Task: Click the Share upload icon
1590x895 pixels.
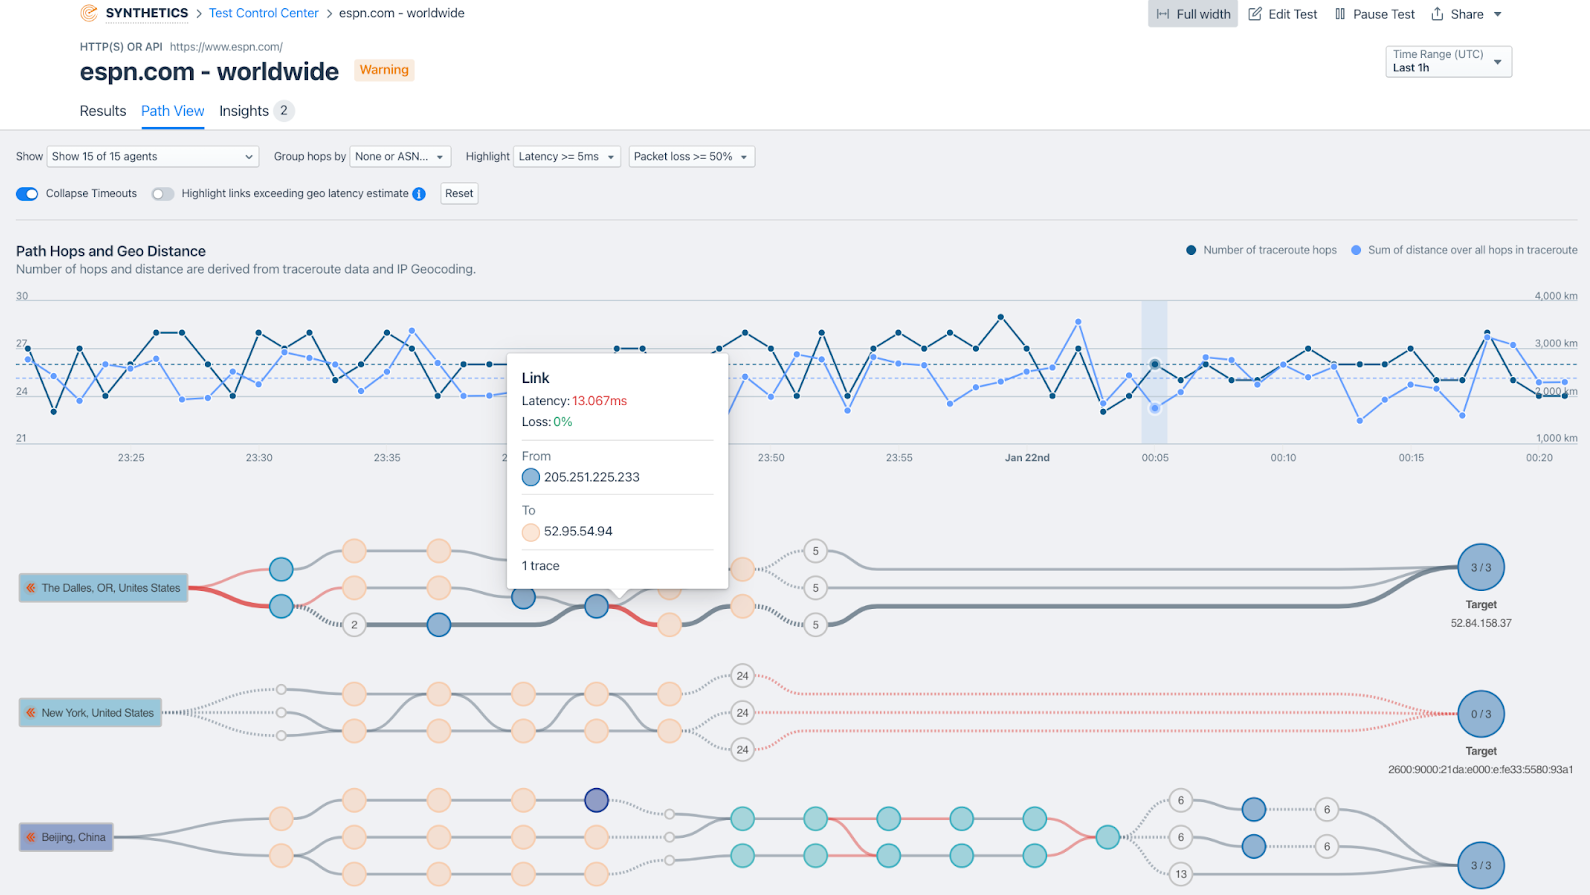Action: (1437, 14)
